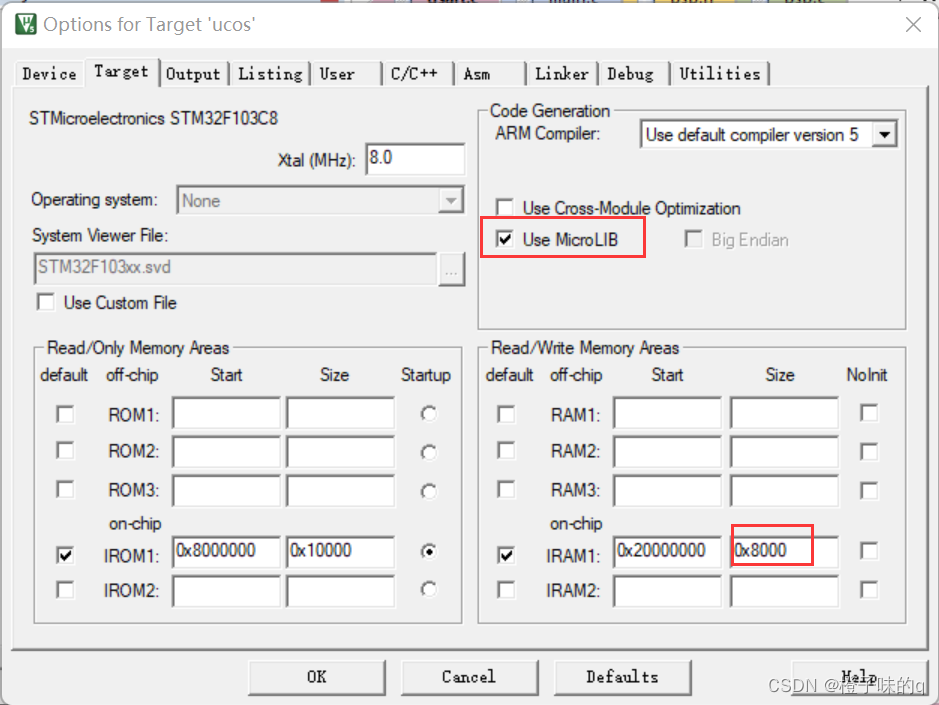Go to the Debug tab

click(634, 74)
